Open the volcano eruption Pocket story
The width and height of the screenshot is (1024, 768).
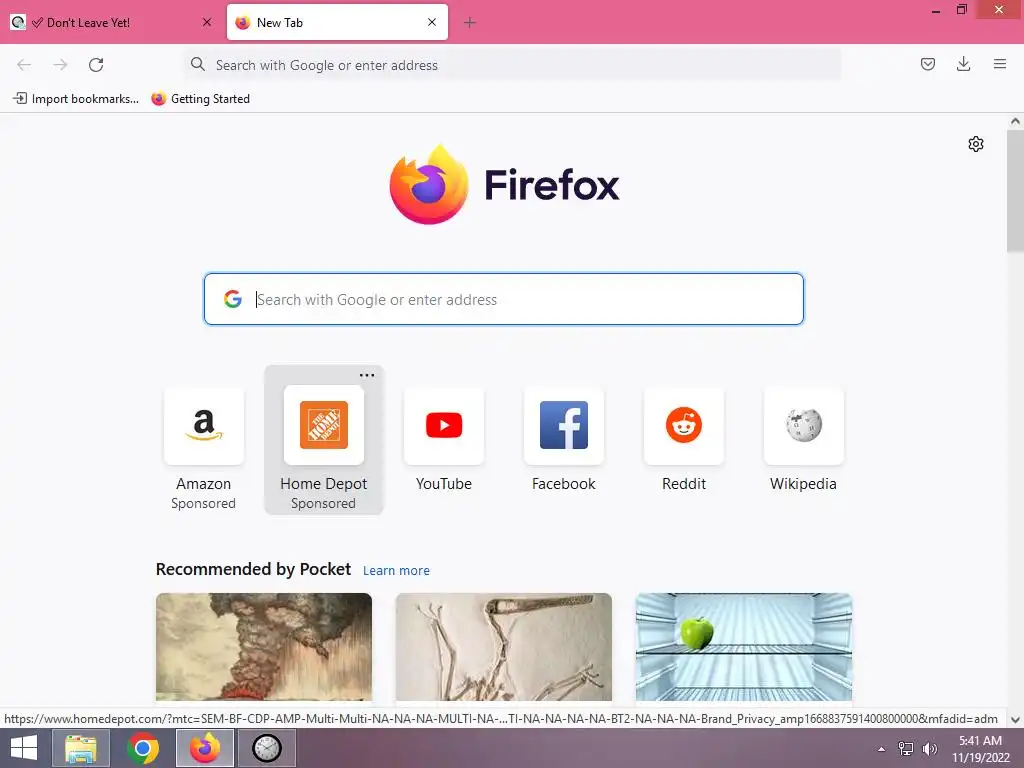click(x=264, y=647)
